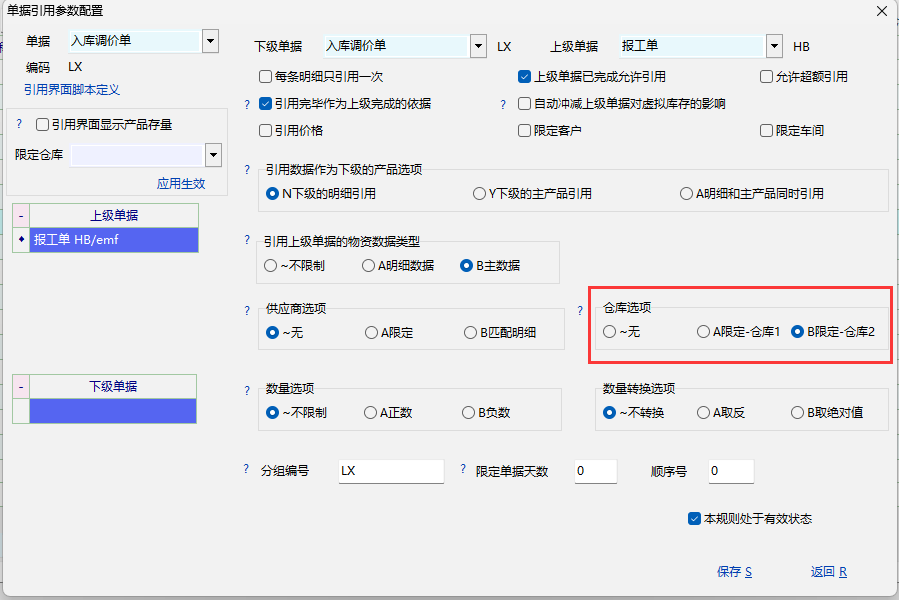Click help icon beside 自动冲减上级单据对虚拟库存的影响
899x600 pixels.
coord(505,104)
